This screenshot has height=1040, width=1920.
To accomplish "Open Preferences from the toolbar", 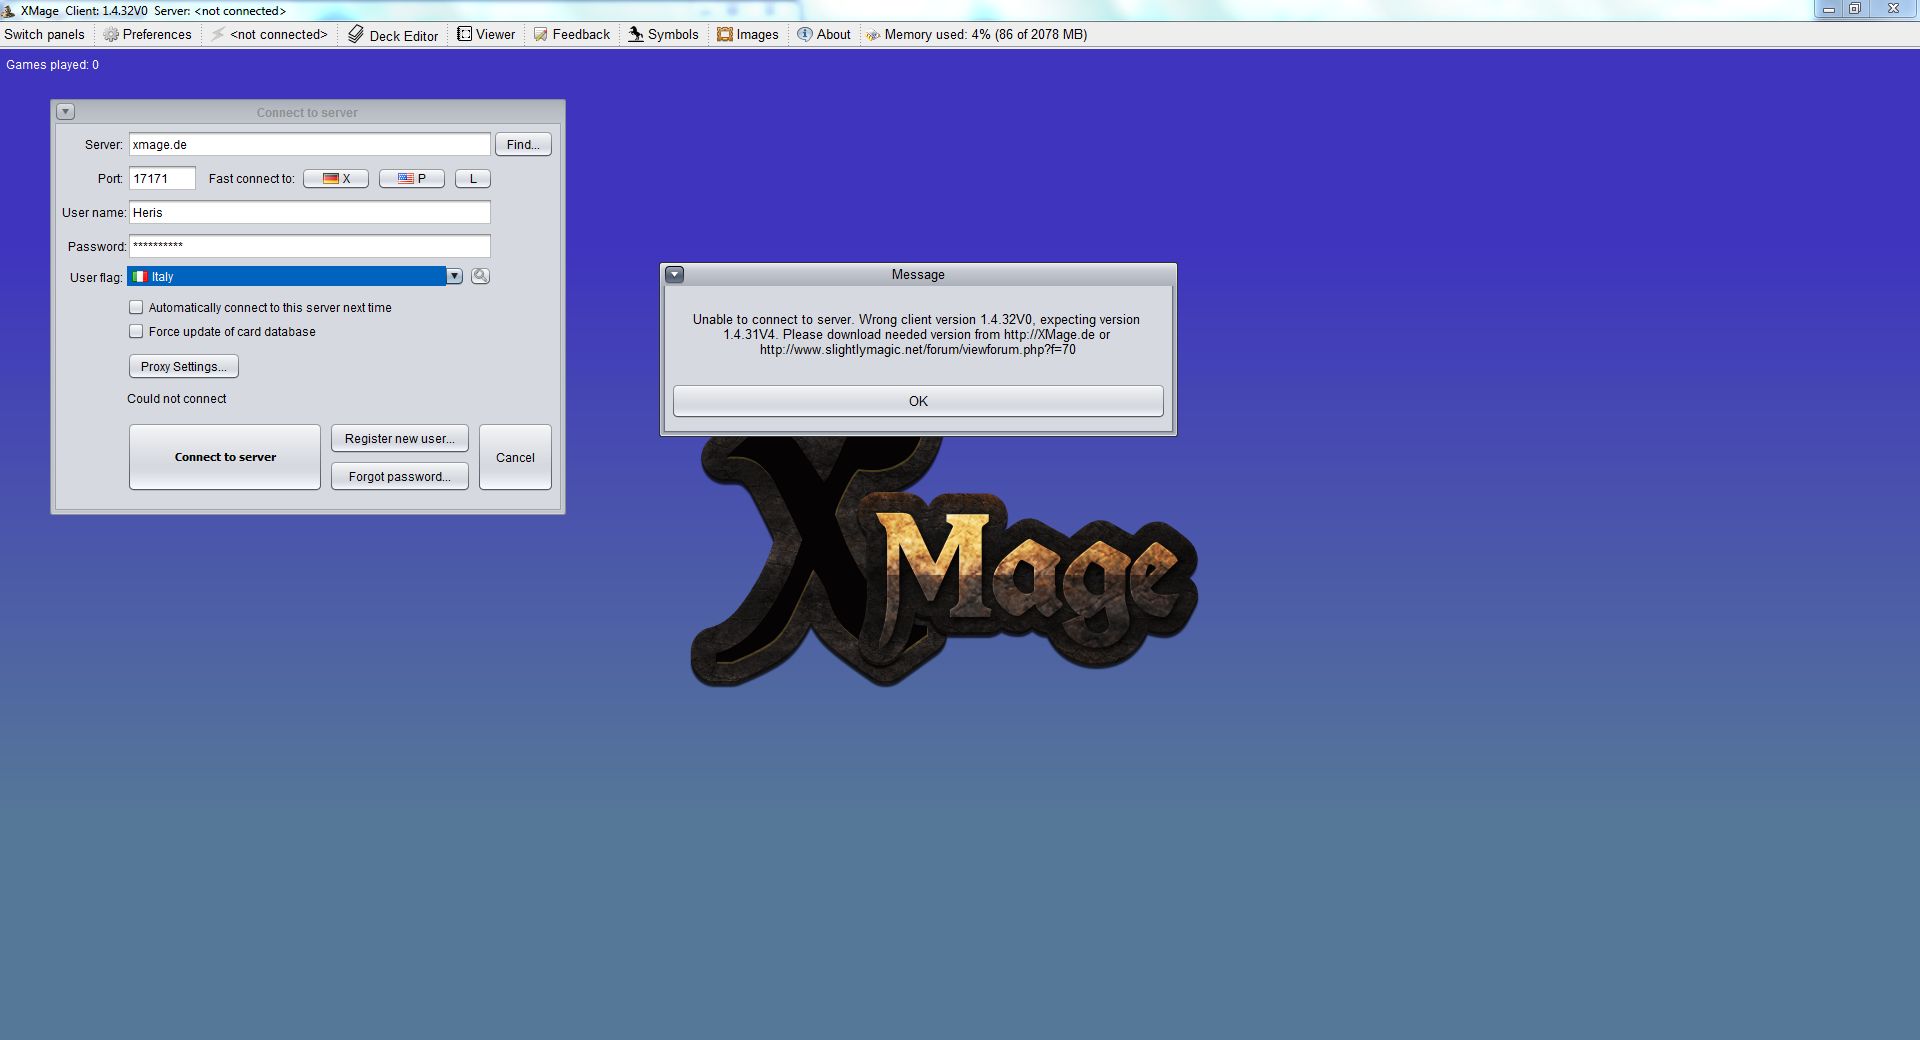I will (147, 34).
